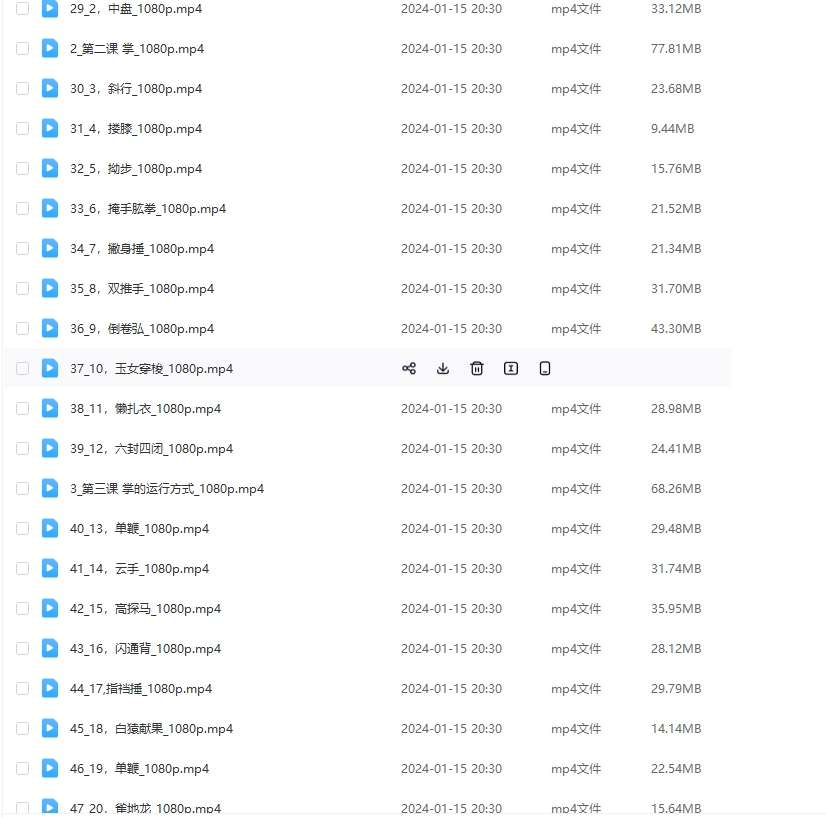Rename the 37_10 玉女穿梭 file
Image resolution: width=826 pixels, height=818 pixels.
[511, 368]
